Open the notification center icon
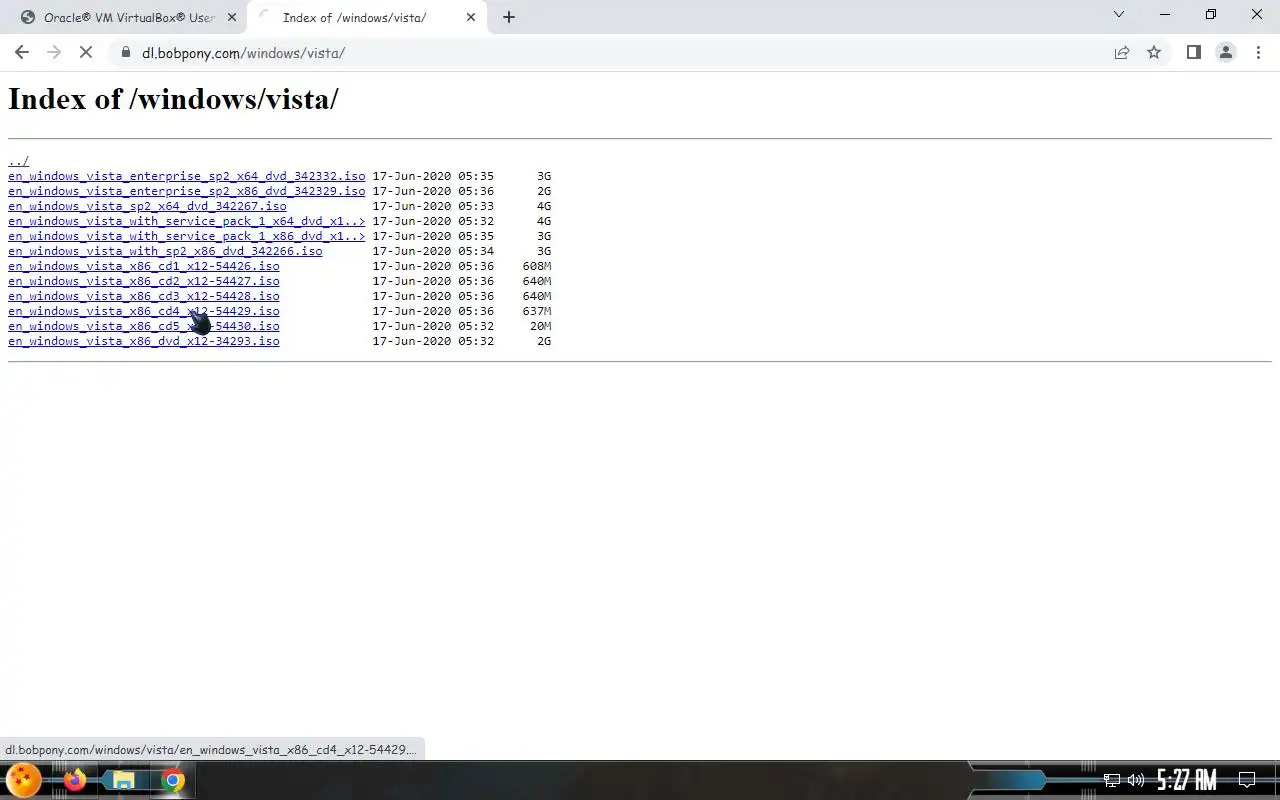Screen dimensions: 1280x800 tap(1247, 780)
